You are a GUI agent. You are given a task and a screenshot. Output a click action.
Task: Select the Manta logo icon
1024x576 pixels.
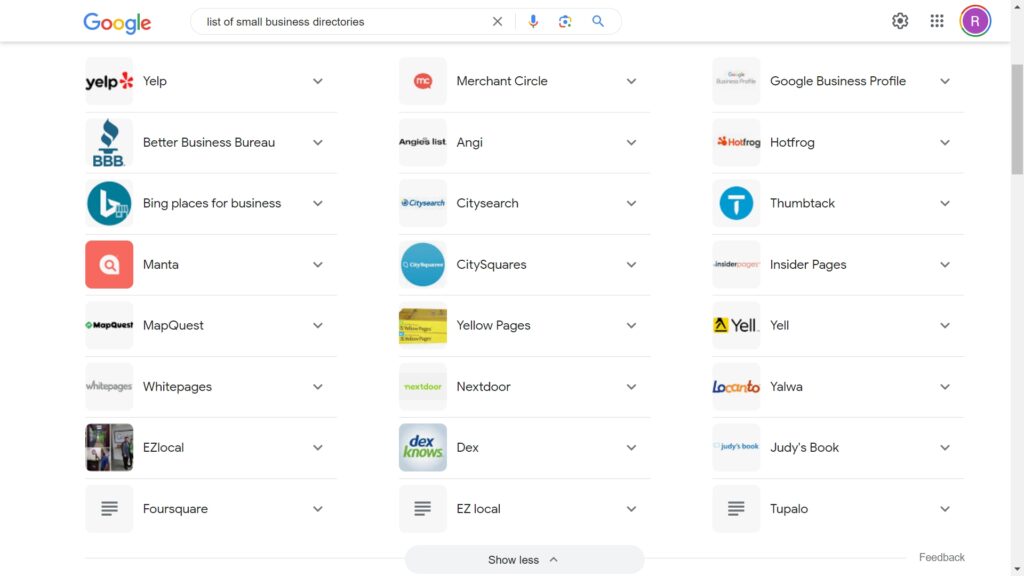[109, 264]
